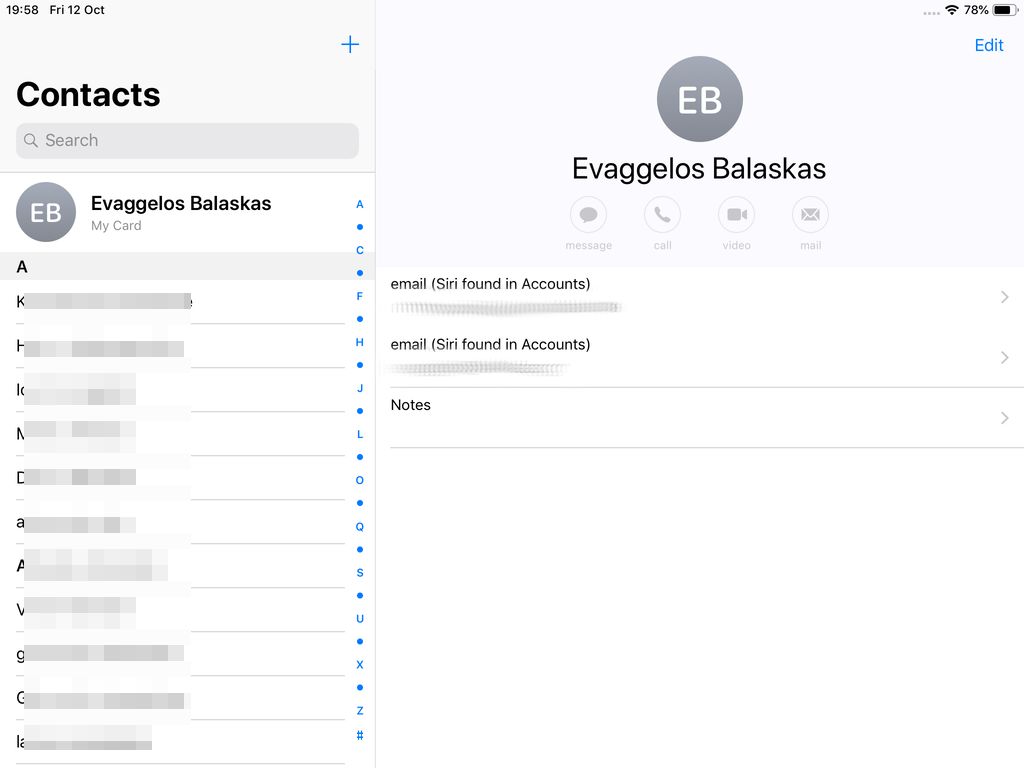Image resolution: width=1024 pixels, height=768 pixels.
Task: Select the section header A in the list
Action: (x=24, y=267)
